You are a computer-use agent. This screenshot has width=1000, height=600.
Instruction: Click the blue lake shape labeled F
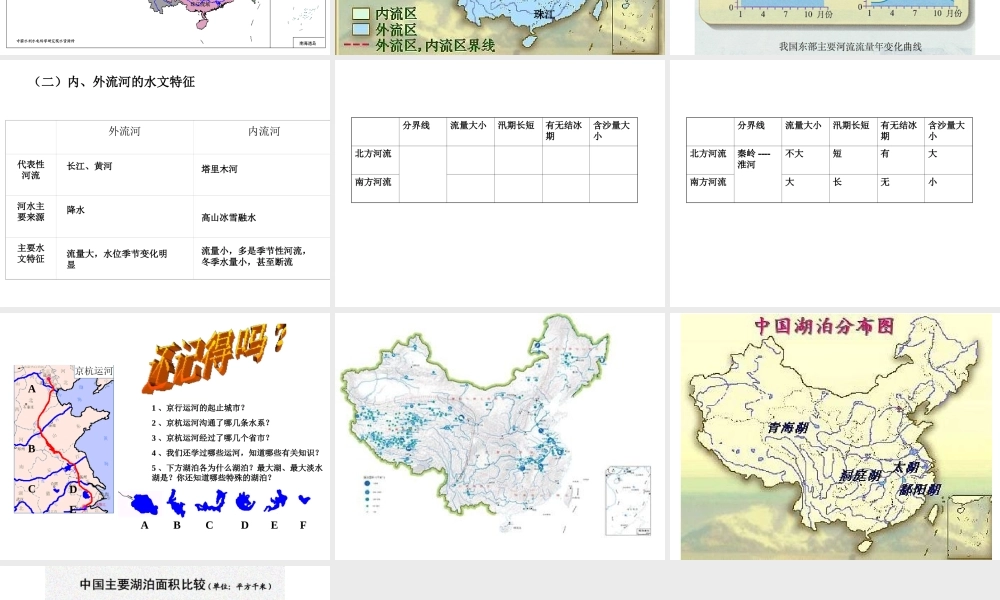[x=304, y=499]
